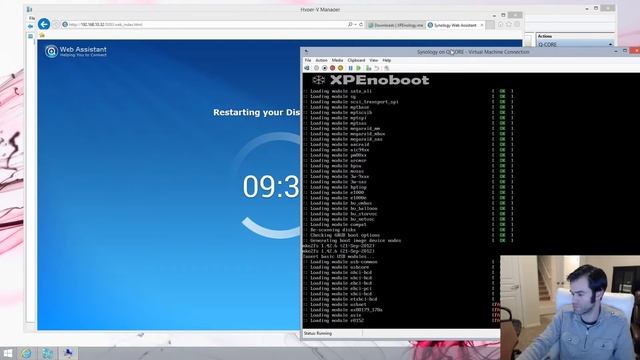Click Enhanced Session icon in VM toolbar
The image size is (640, 360).
tap(387, 68)
